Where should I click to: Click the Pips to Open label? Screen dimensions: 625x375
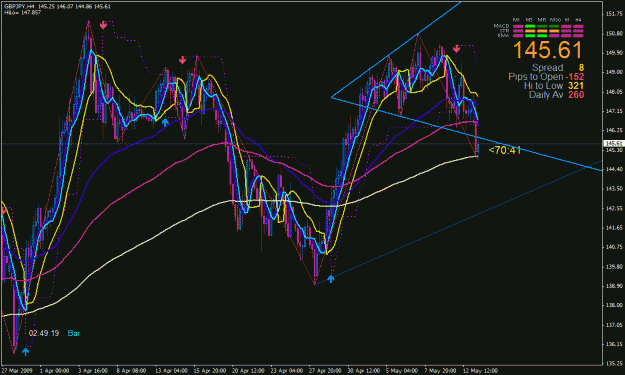coord(536,77)
